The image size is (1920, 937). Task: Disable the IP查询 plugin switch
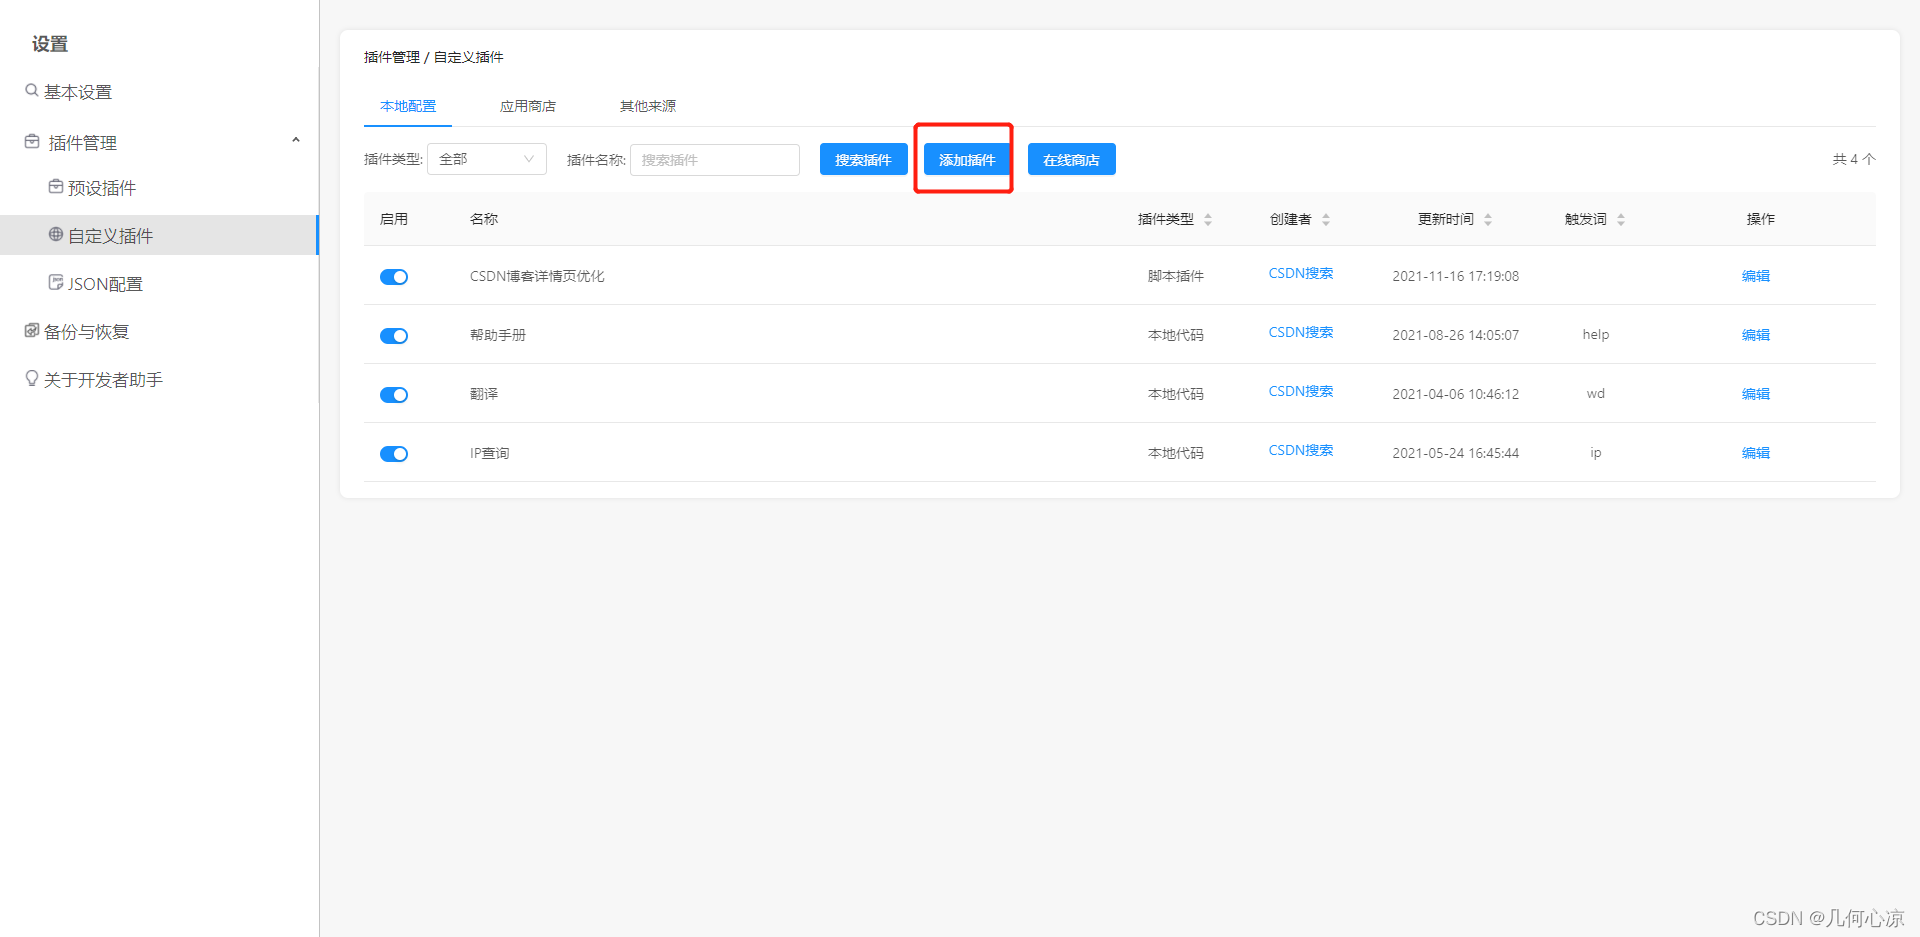[394, 454]
